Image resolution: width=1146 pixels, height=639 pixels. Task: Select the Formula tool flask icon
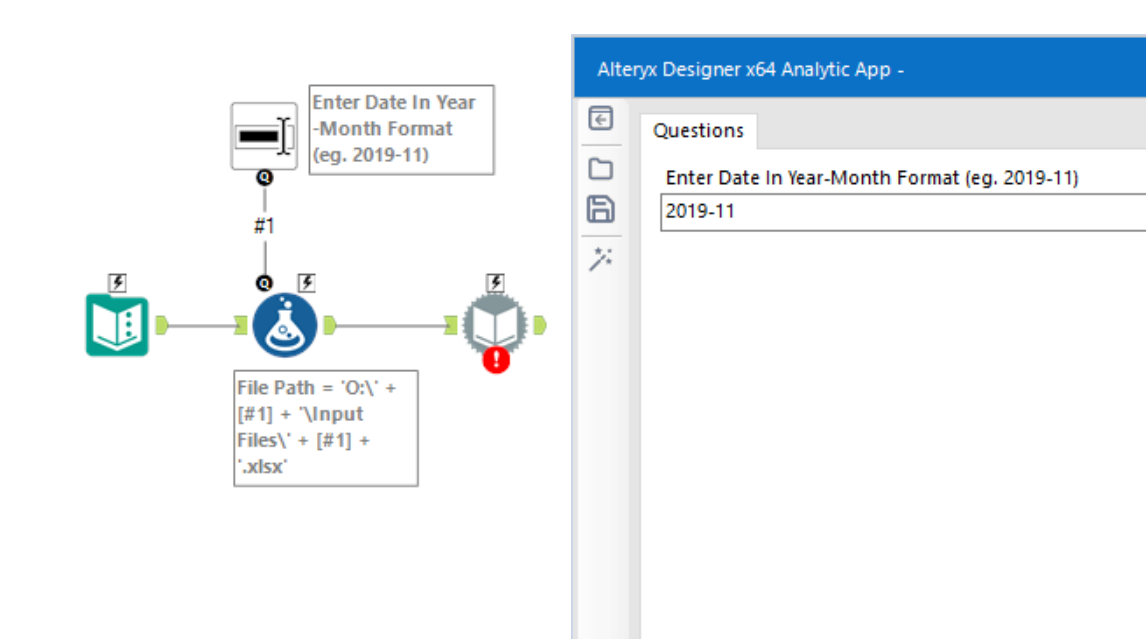point(285,326)
